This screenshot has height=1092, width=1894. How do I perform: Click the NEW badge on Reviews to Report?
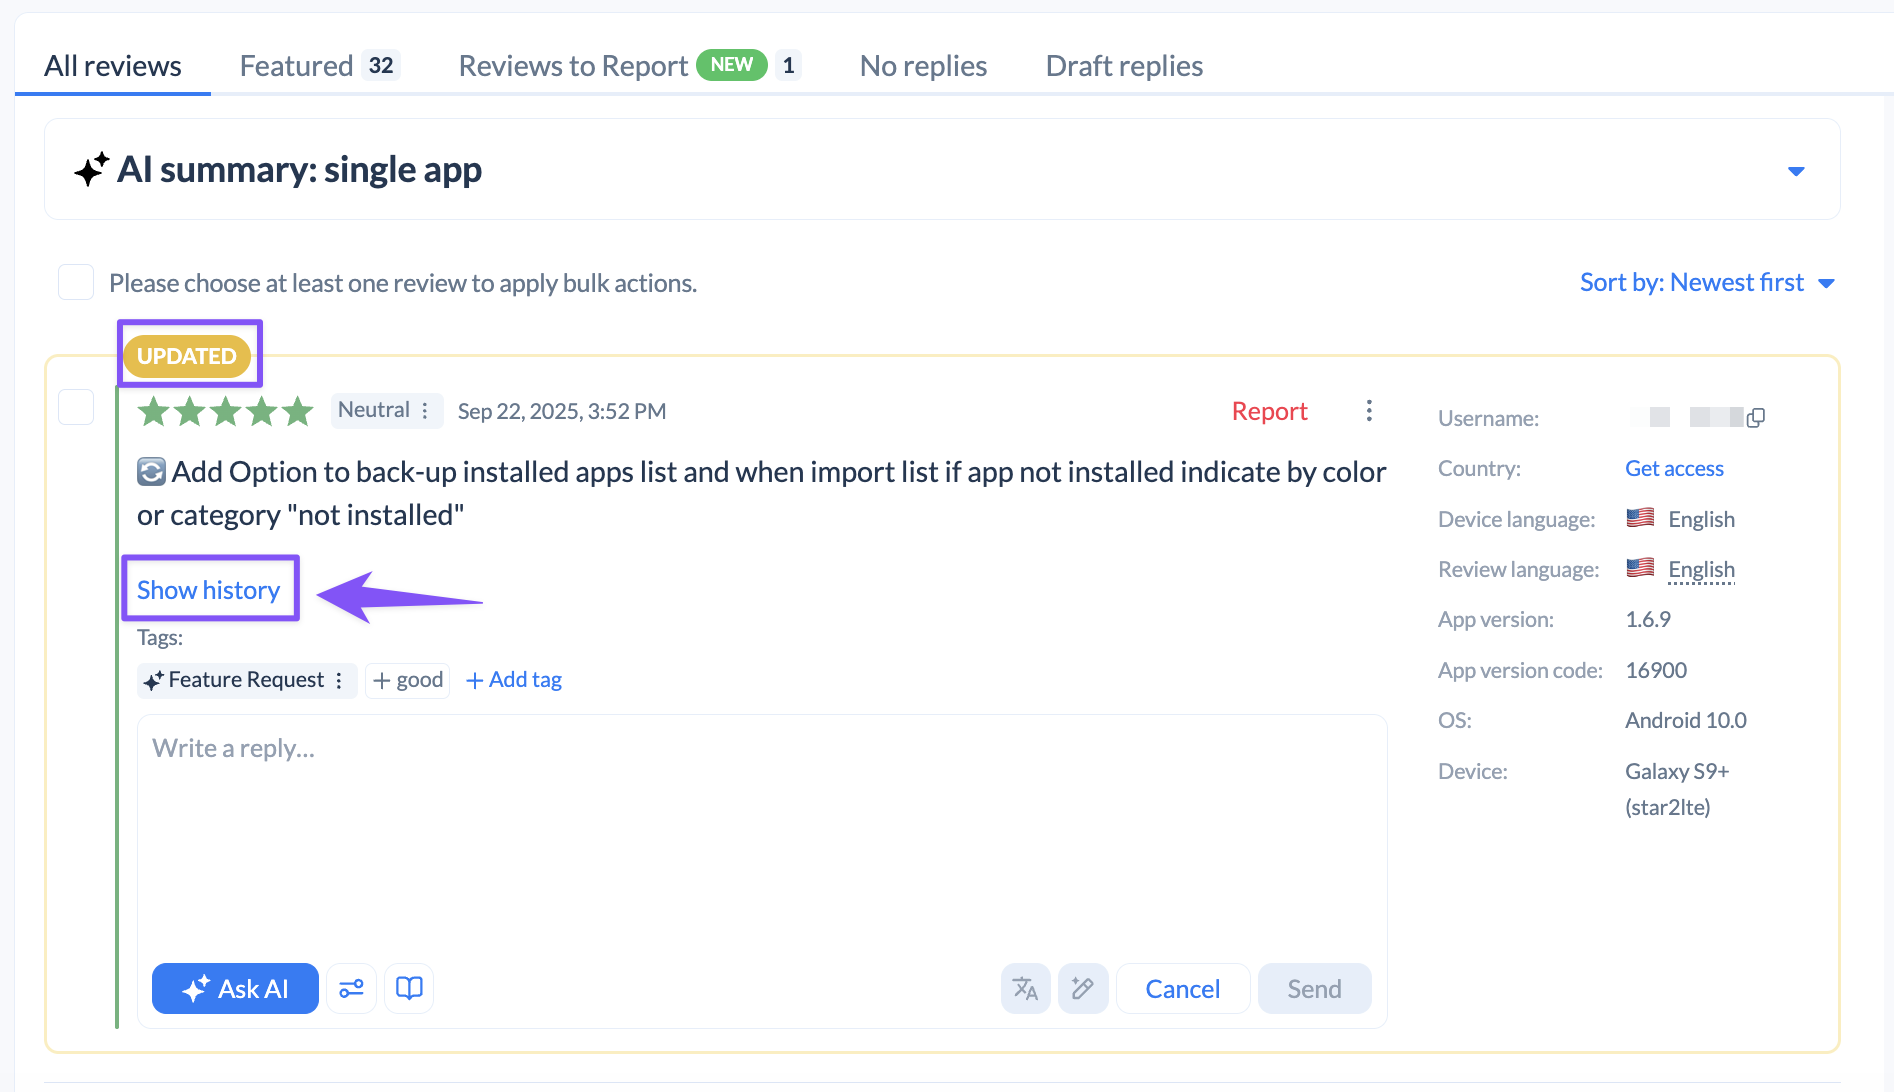click(732, 65)
